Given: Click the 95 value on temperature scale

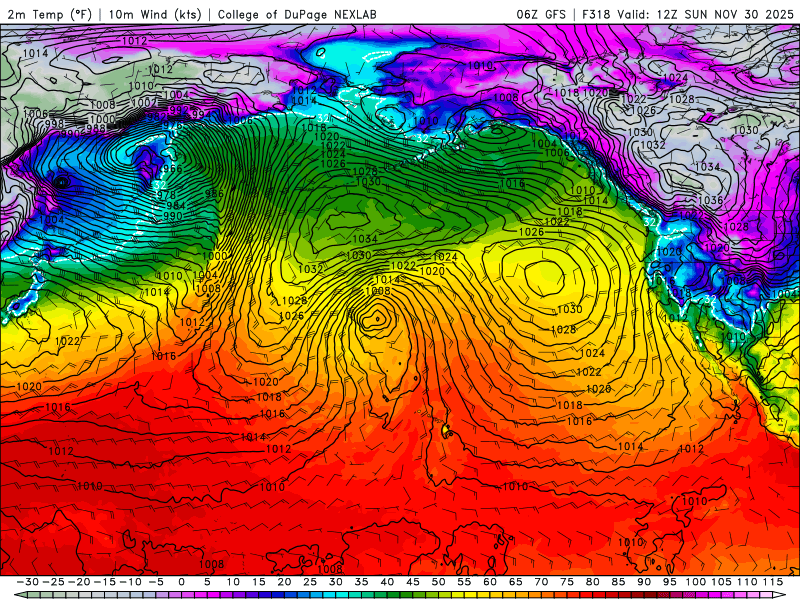Looking at the screenshot, I should [669, 582].
